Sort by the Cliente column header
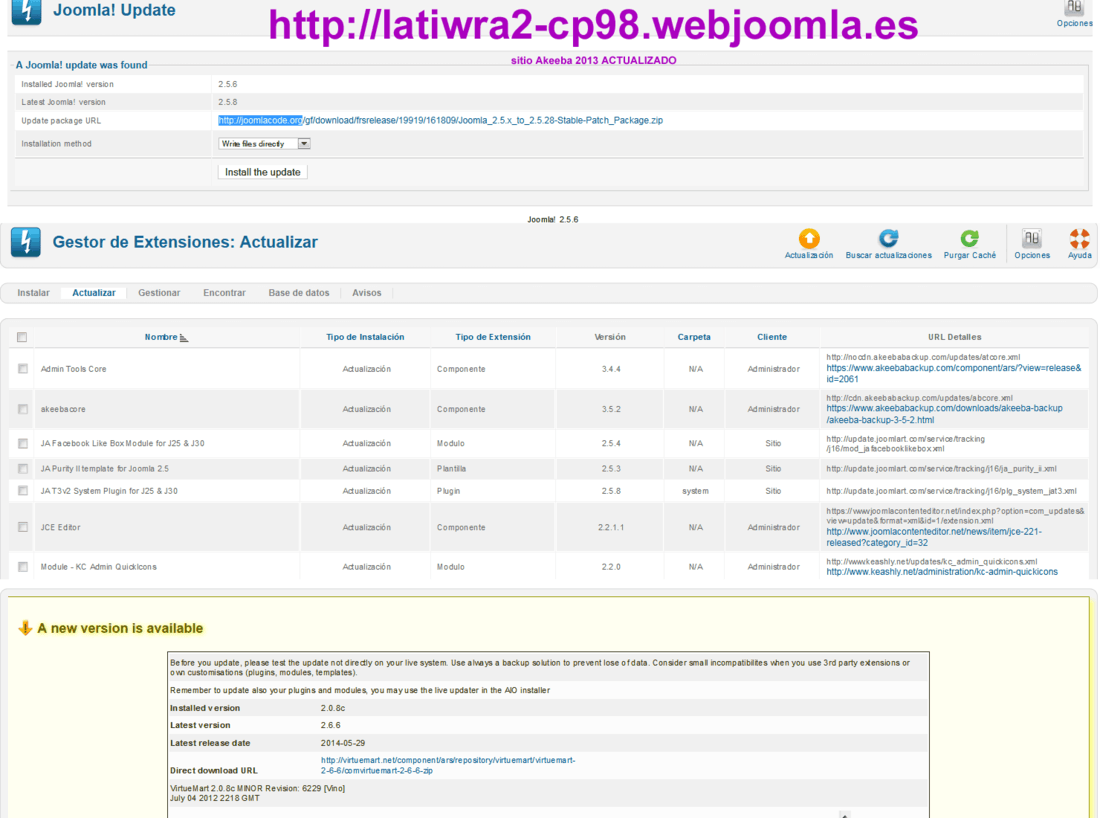This screenshot has width=1100, height=818. coord(772,337)
